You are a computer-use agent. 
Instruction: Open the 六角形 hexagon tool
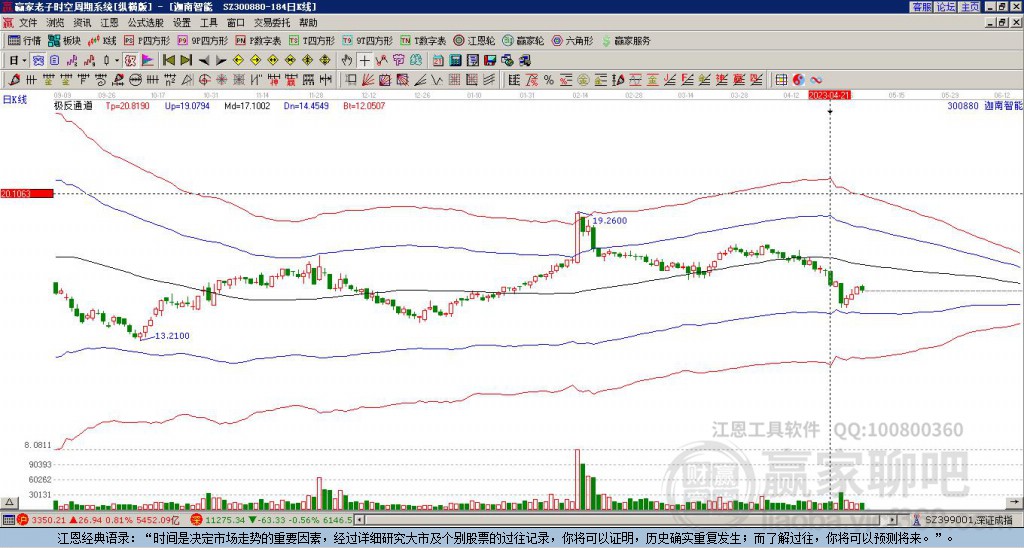click(x=573, y=40)
